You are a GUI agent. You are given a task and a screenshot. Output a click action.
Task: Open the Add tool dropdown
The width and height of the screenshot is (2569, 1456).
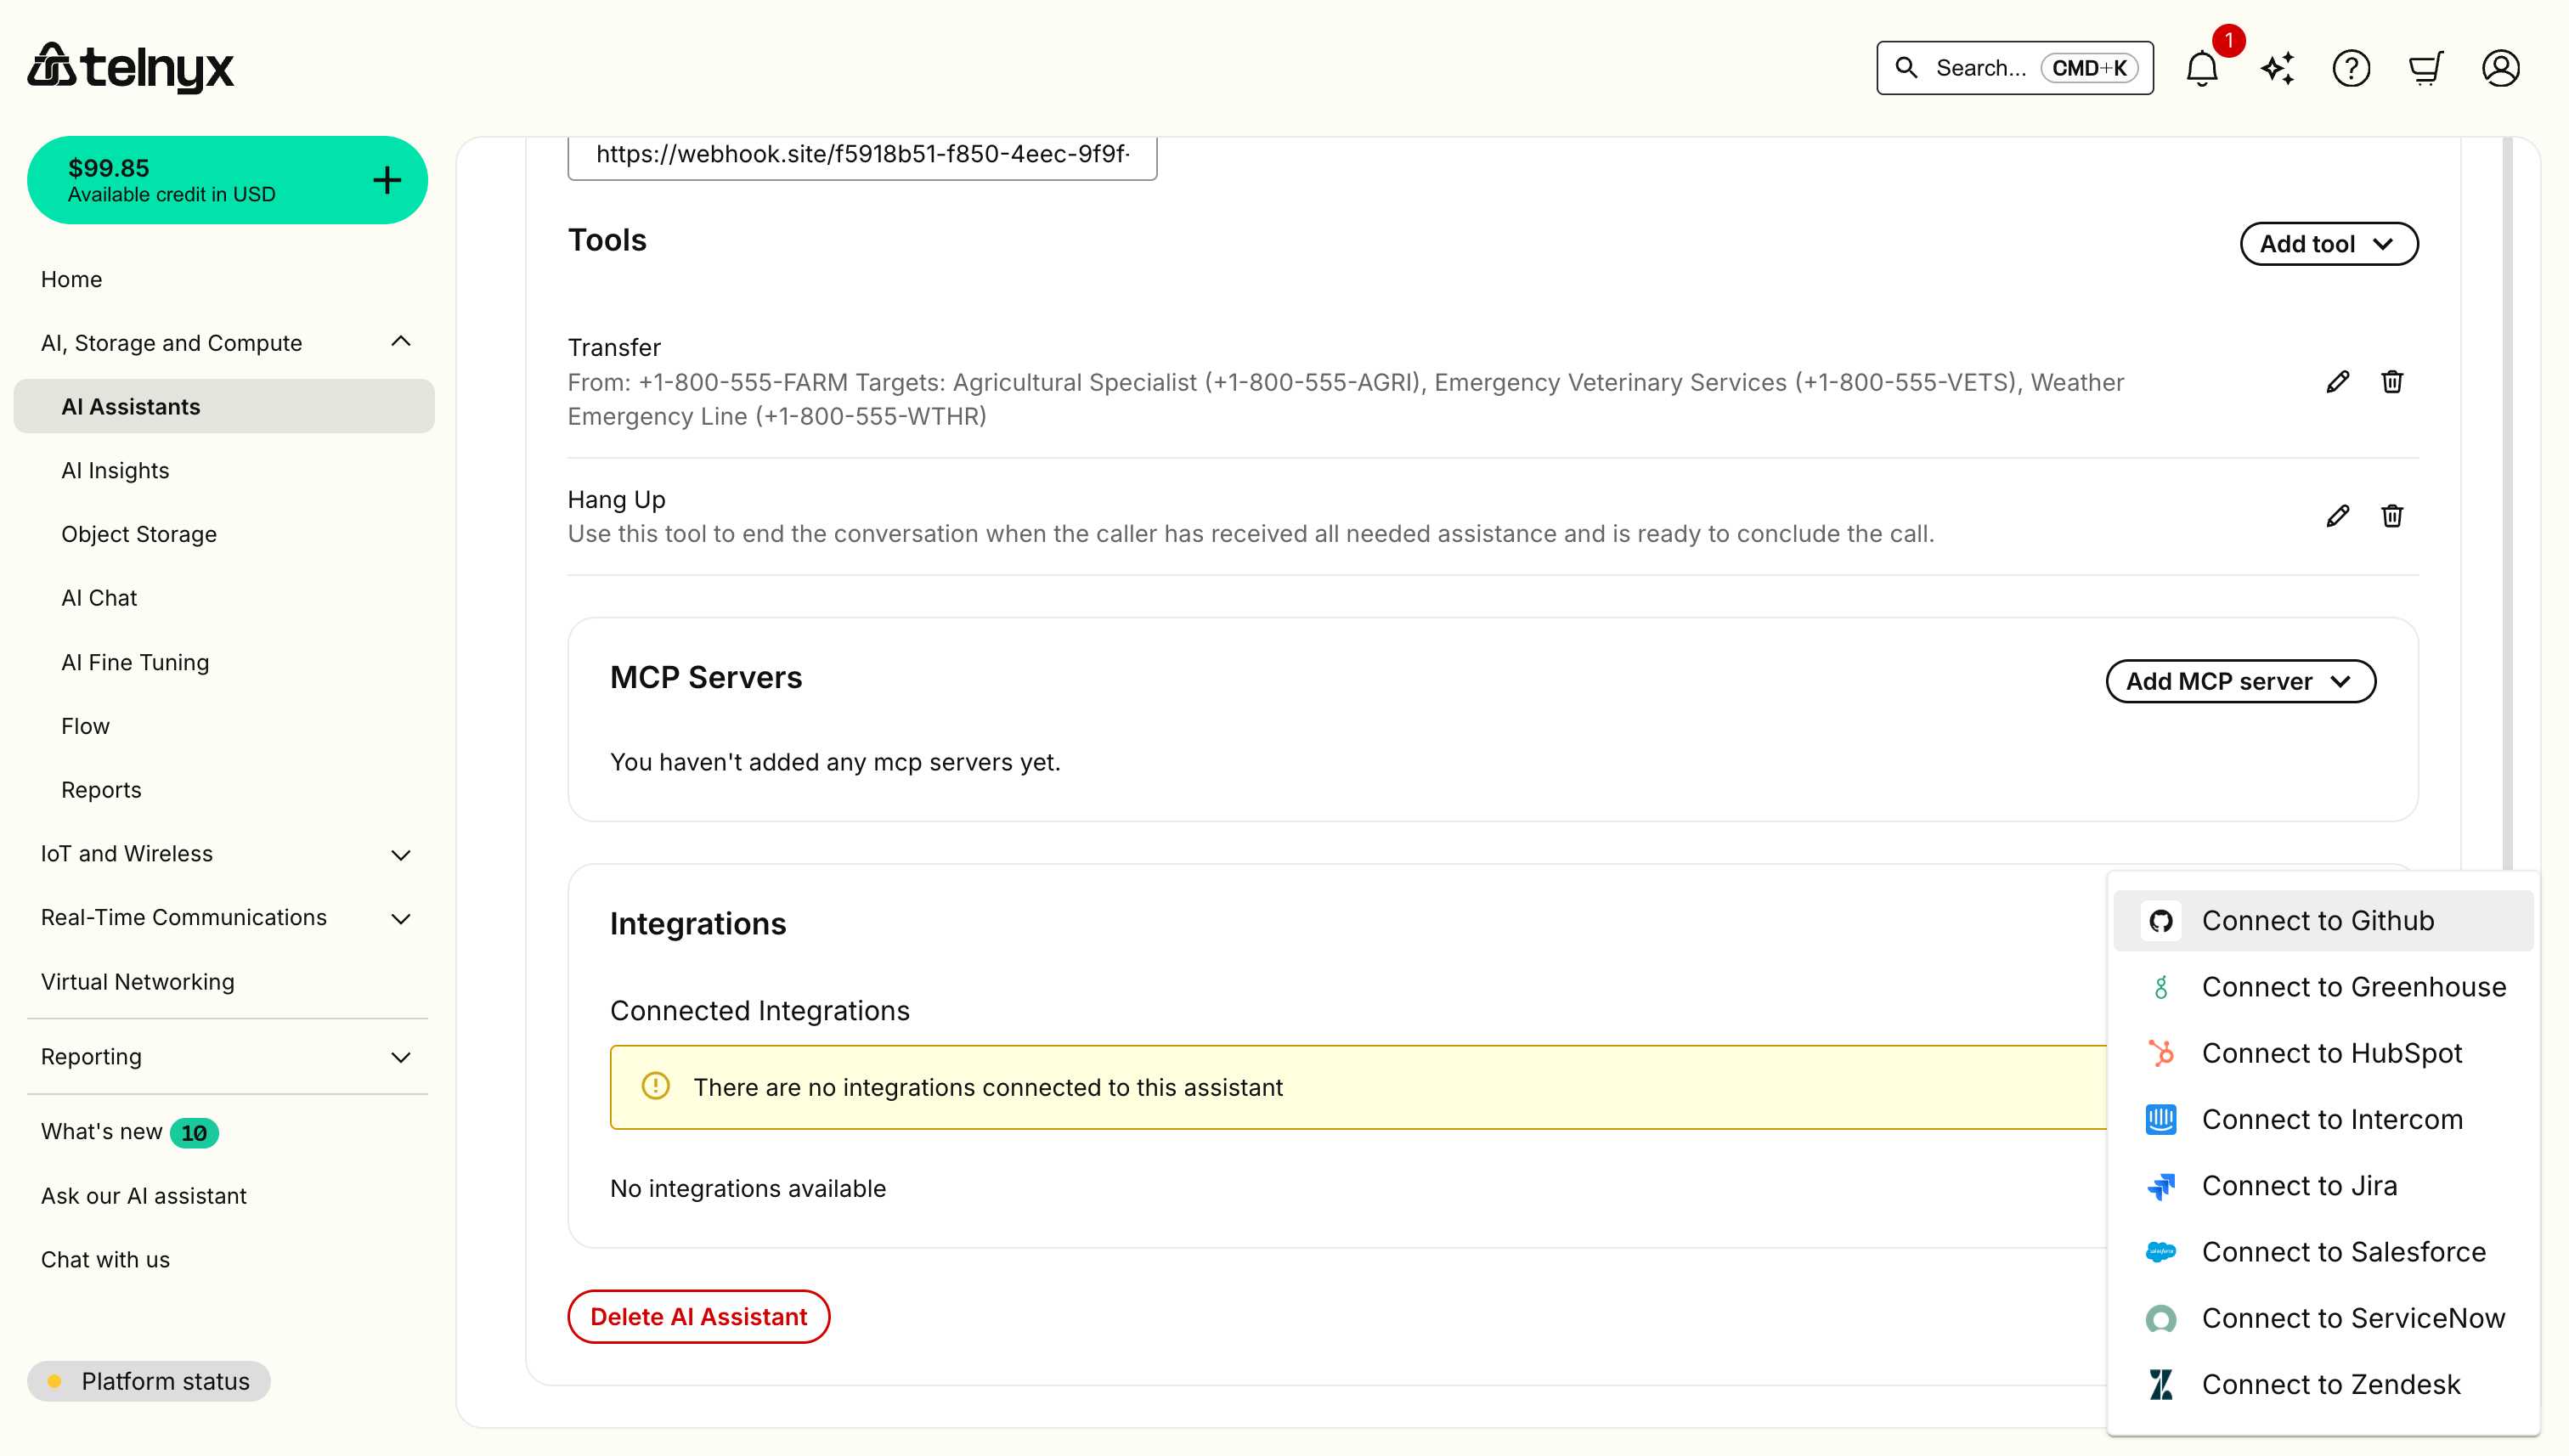tap(2329, 243)
